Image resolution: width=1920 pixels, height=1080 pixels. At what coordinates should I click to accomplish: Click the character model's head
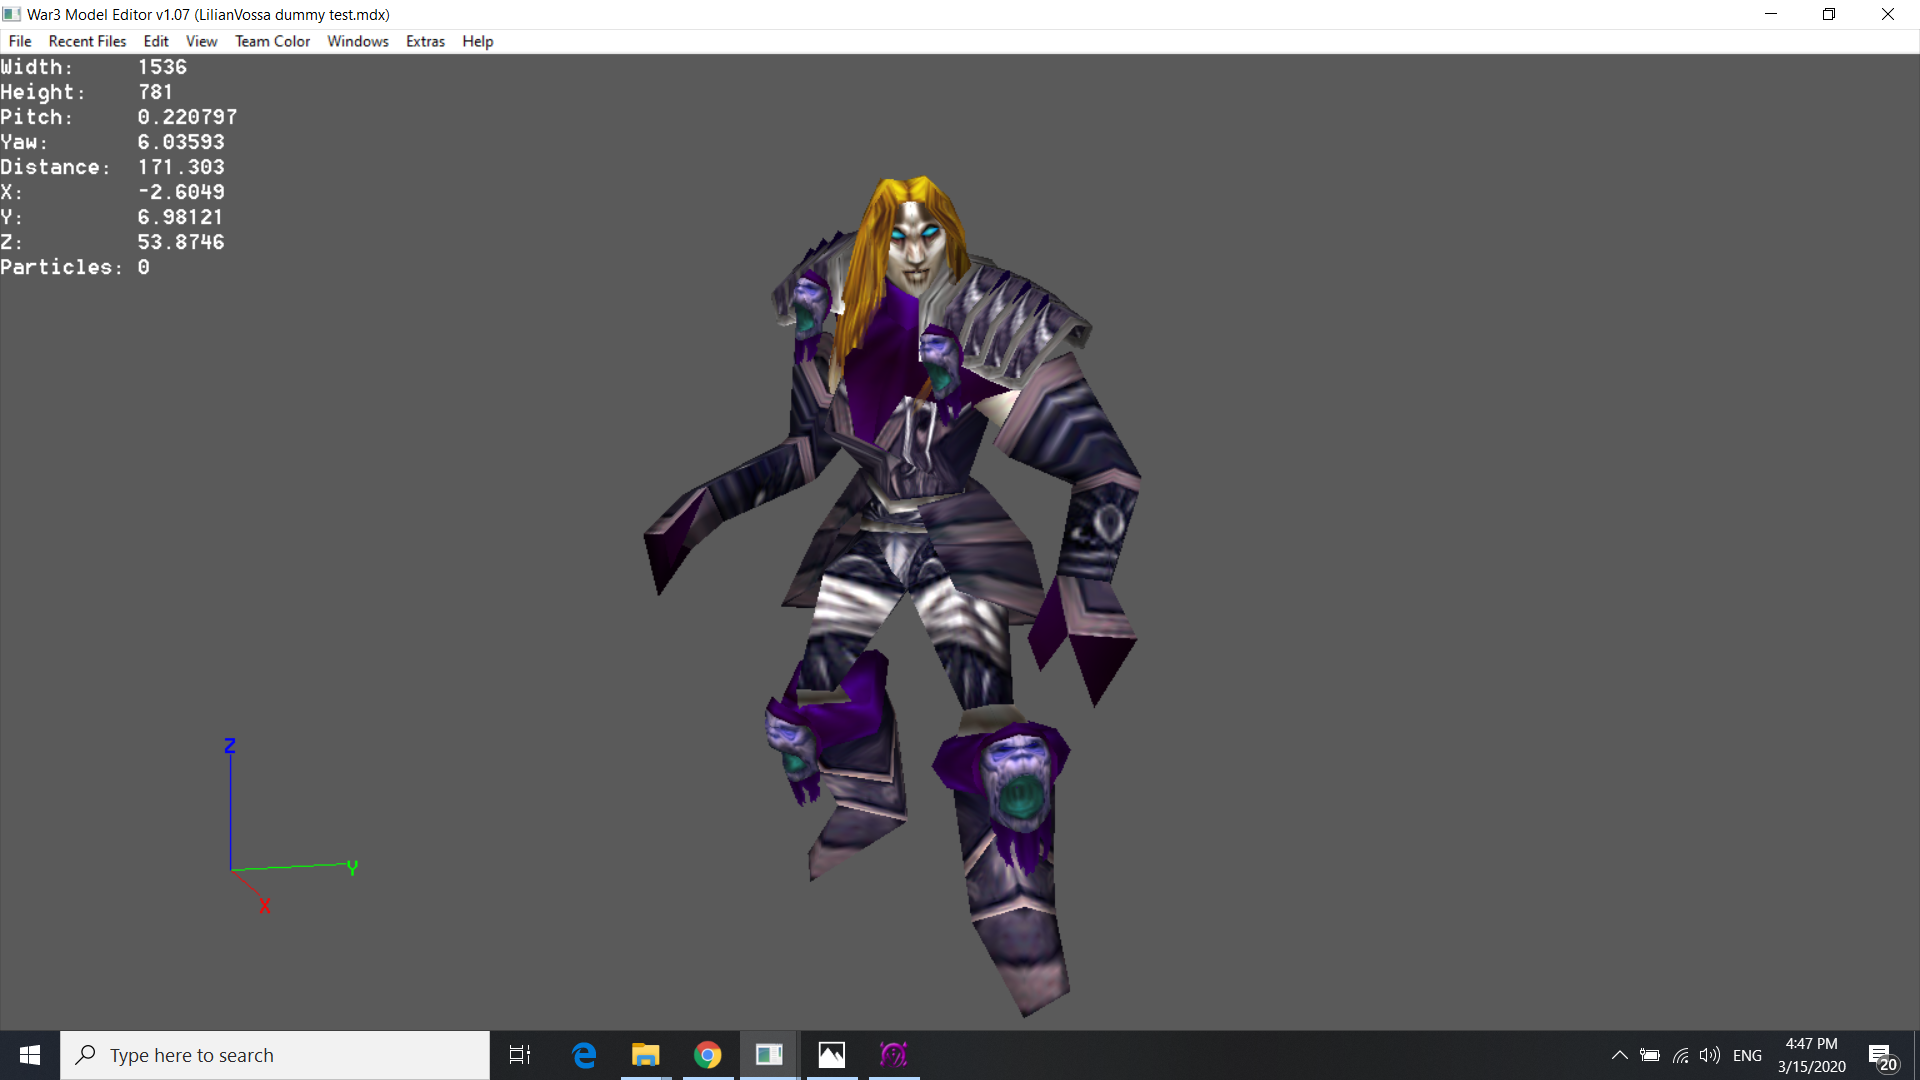coord(916,235)
